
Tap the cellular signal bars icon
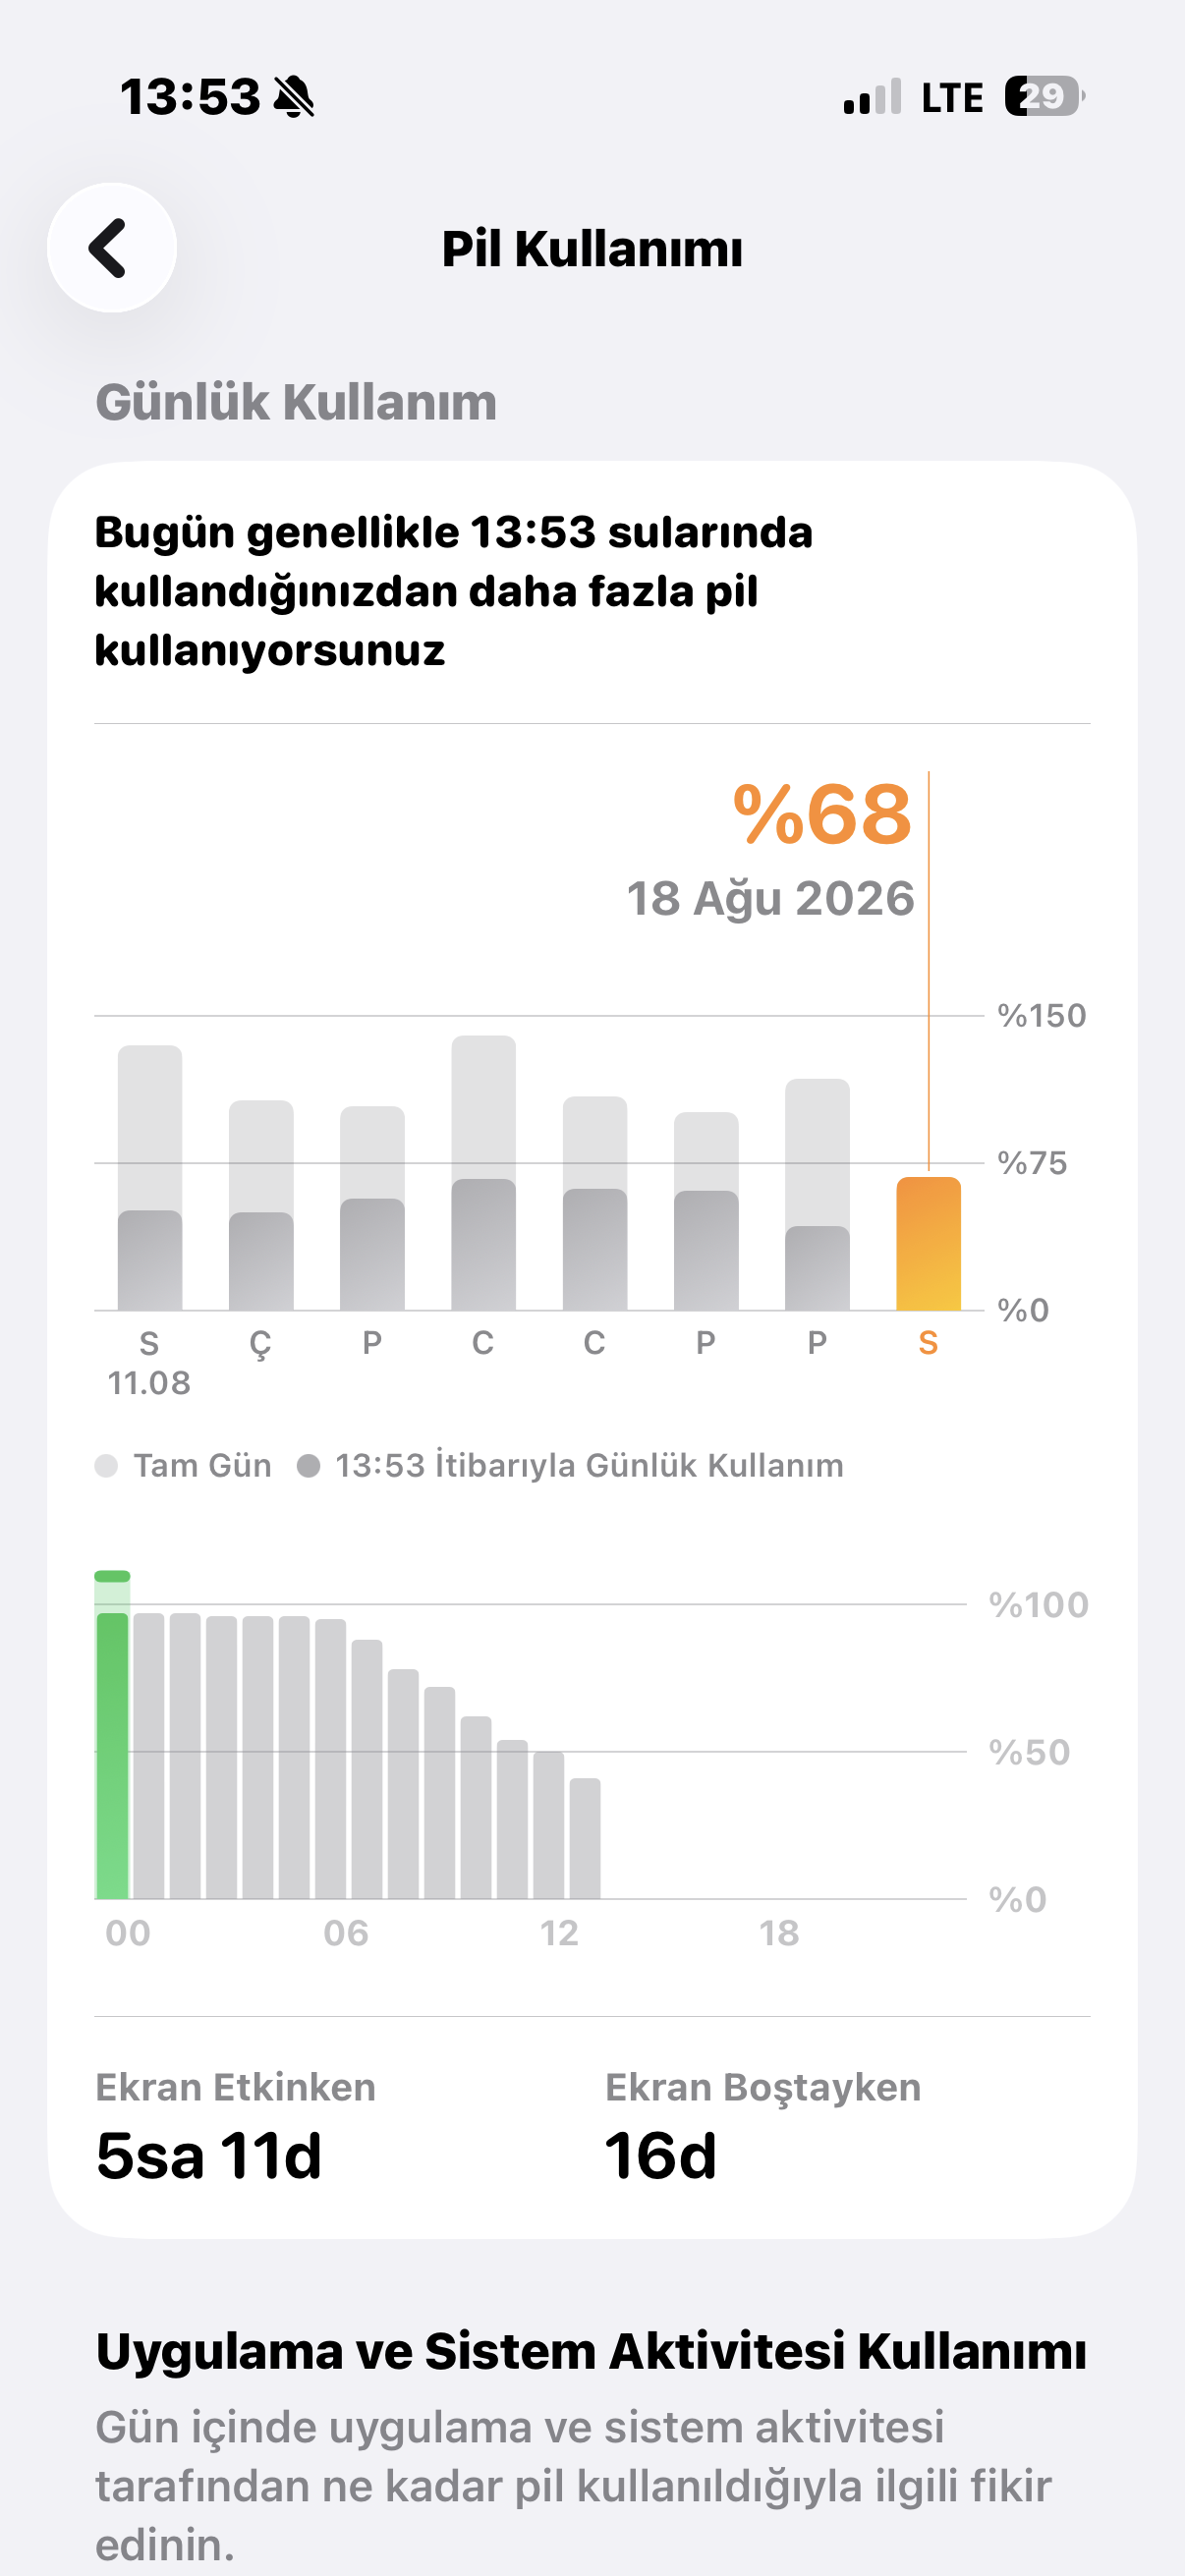point(872,97)
